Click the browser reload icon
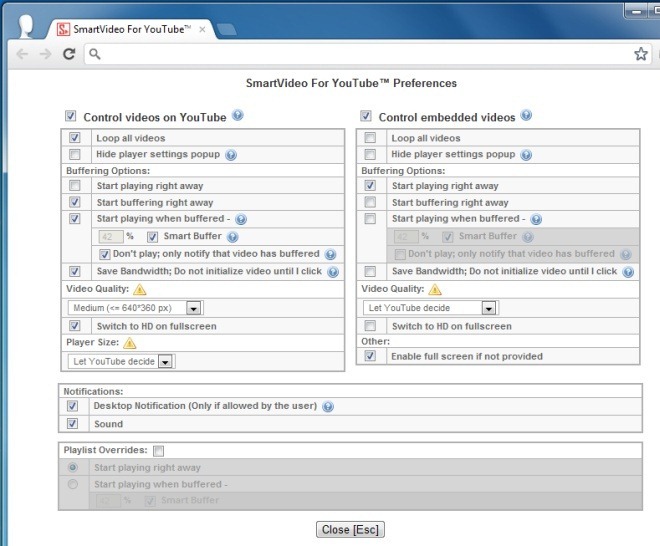The height and width of the screenshot is (546, 660). click(x=69, y=54)
